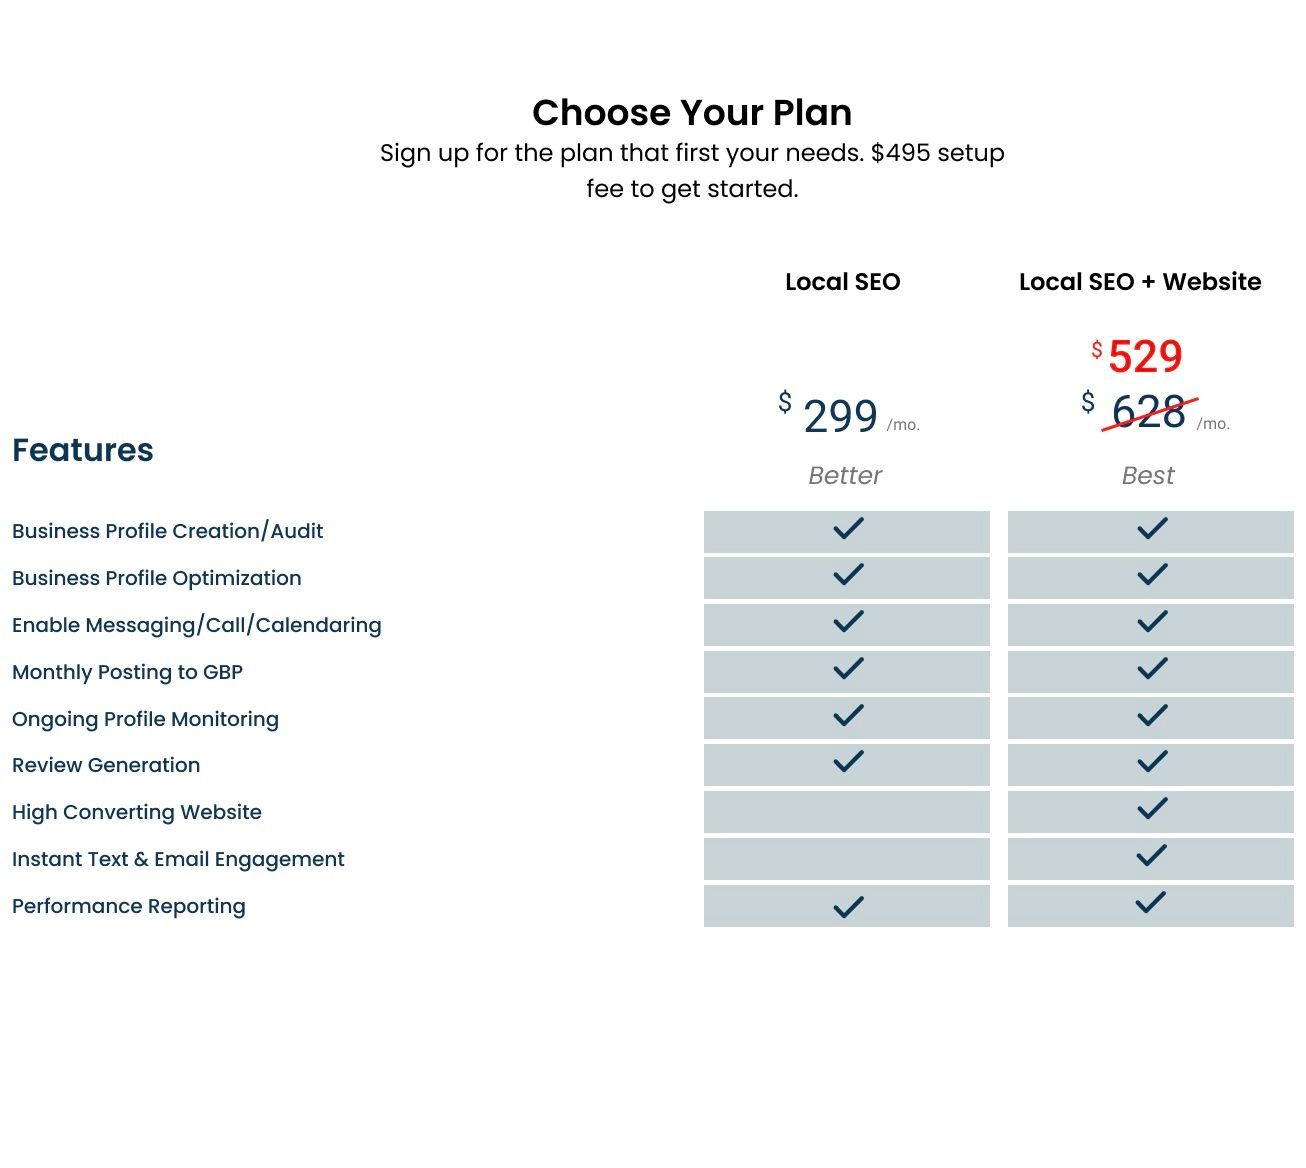Viewport: 1306px width, 1168px height.
Task: Click the Features heading
Action: pos(83,450)
